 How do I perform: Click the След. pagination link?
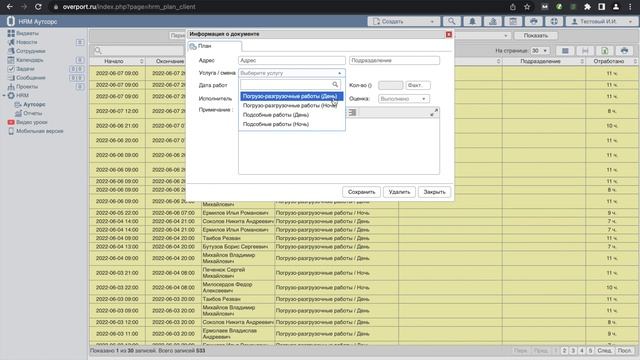pyautogui.click(x=604, y=351)
